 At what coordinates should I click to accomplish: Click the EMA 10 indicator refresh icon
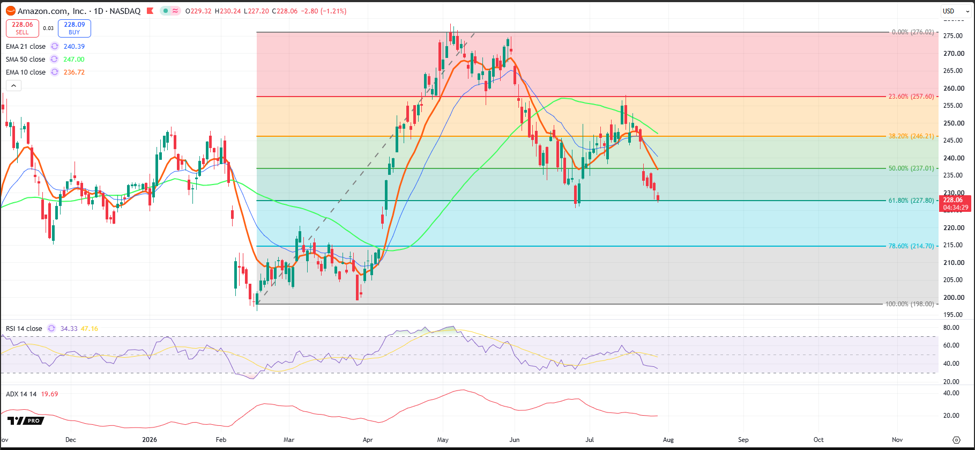pyautogui.click(x=55, y=72)
